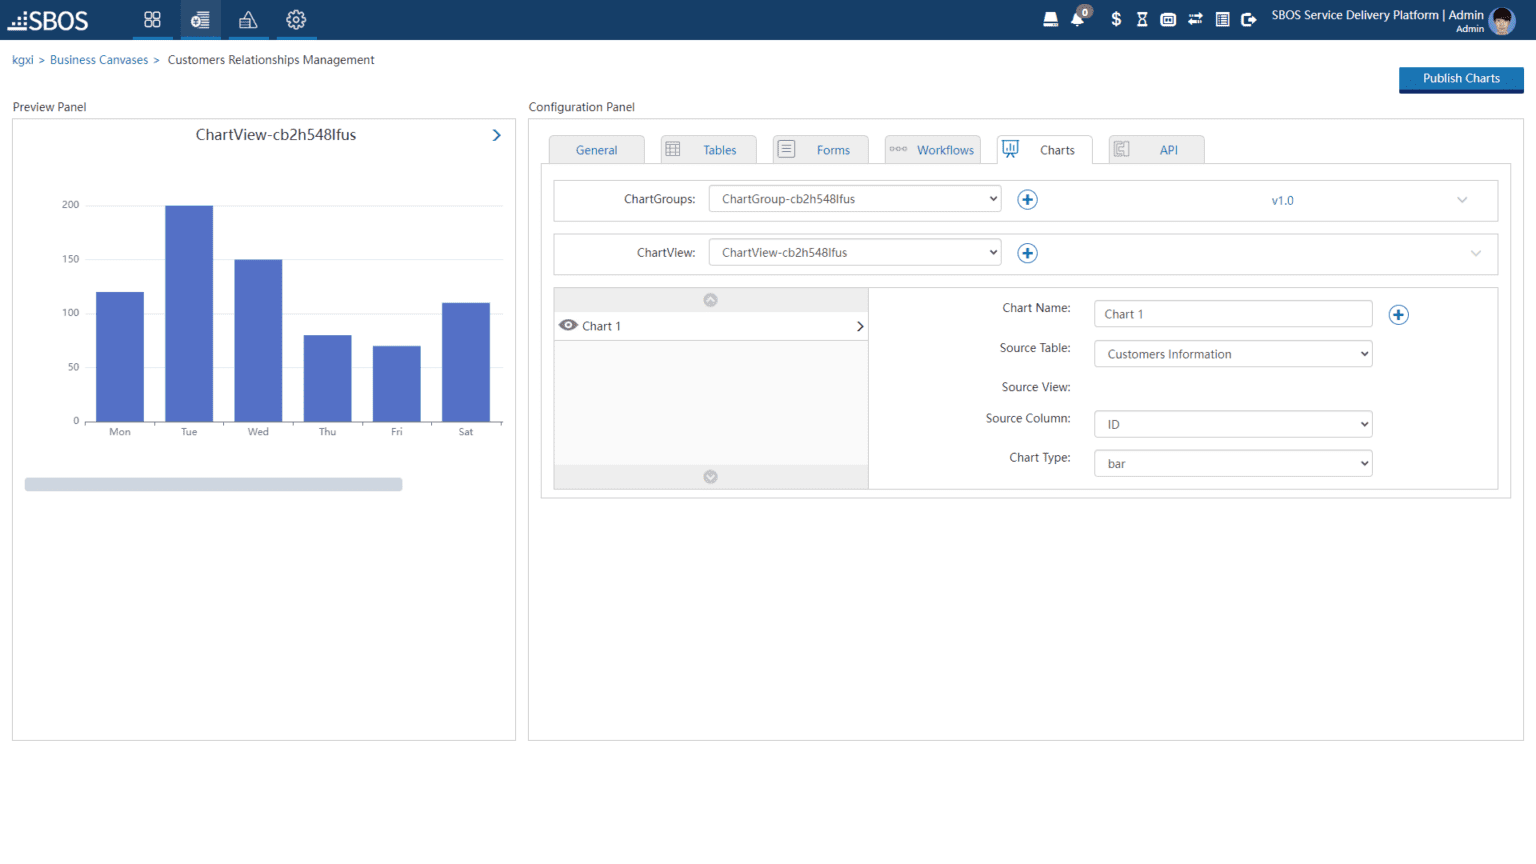Switch to the API tab
The image size is (1536, 864).
pos(1156,148)
